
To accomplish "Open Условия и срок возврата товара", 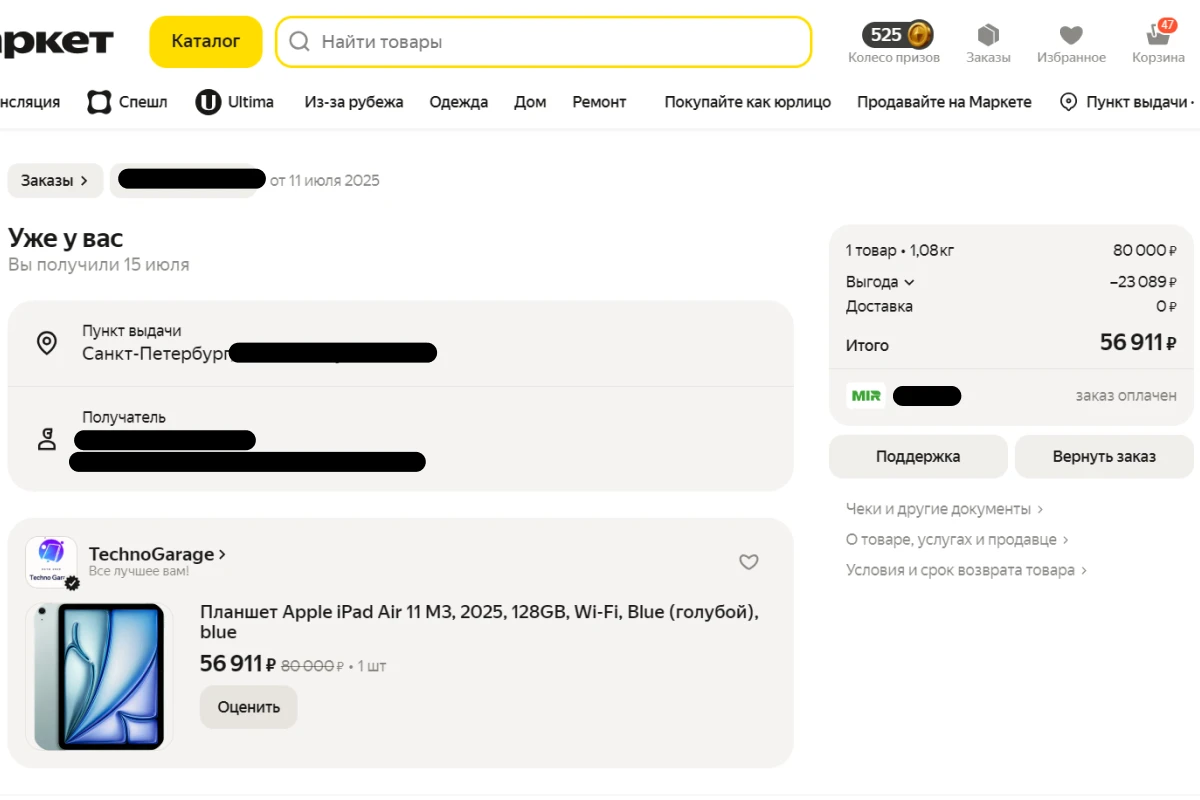I will click(967, 570).
